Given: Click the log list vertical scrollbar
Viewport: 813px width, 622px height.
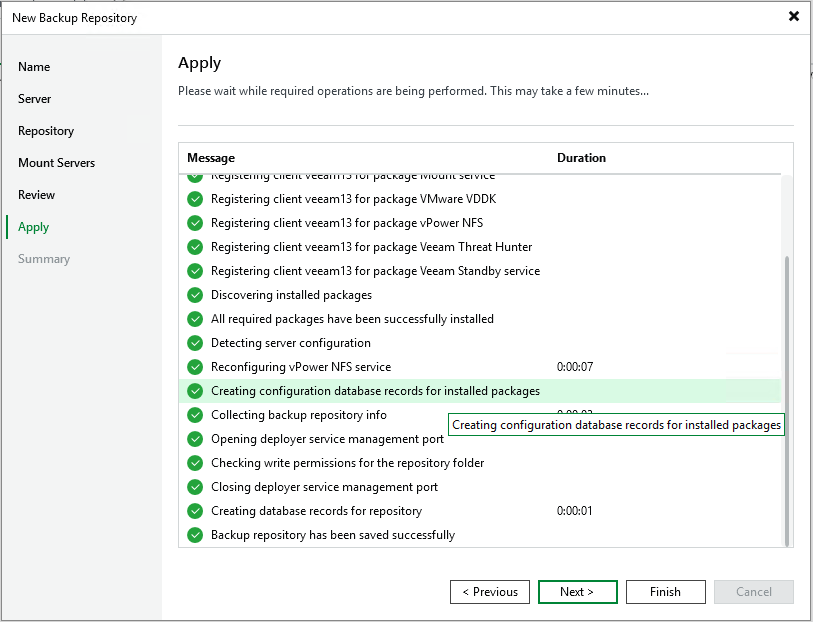Looking at the screenshot, I should [787, 400].
